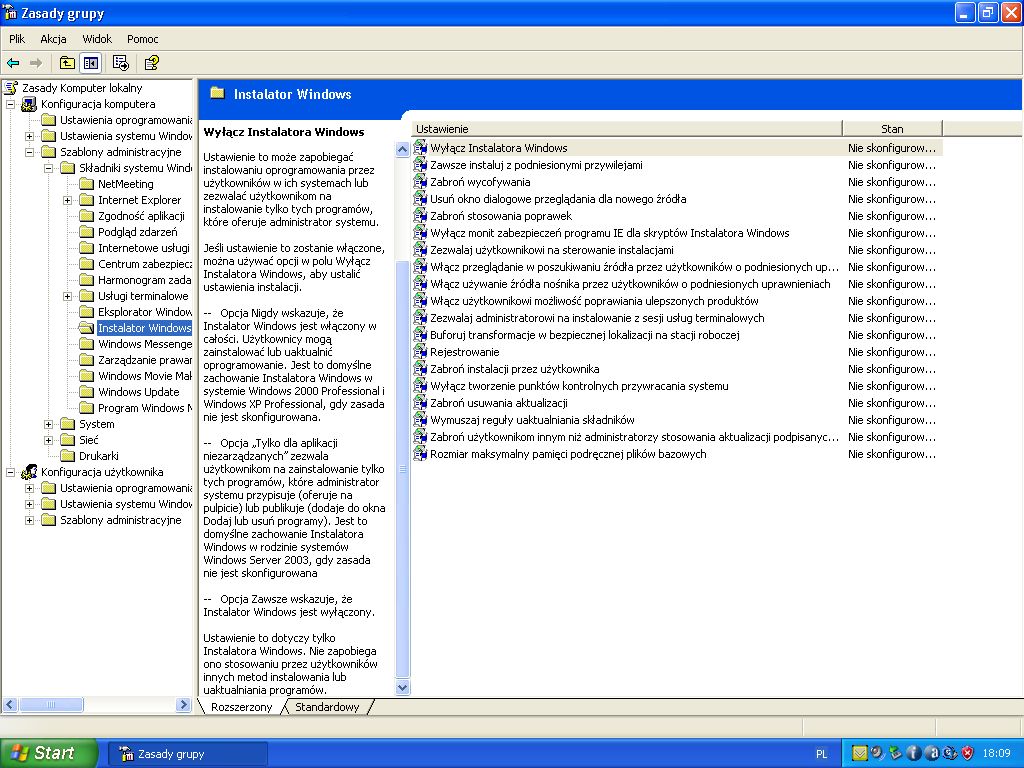Image resolution: width=1024 pixels, height=768 pixels.
Task: Select Zezwalaj użytkownikowi na sterowanie instalacjami
Action: [552, 250]
